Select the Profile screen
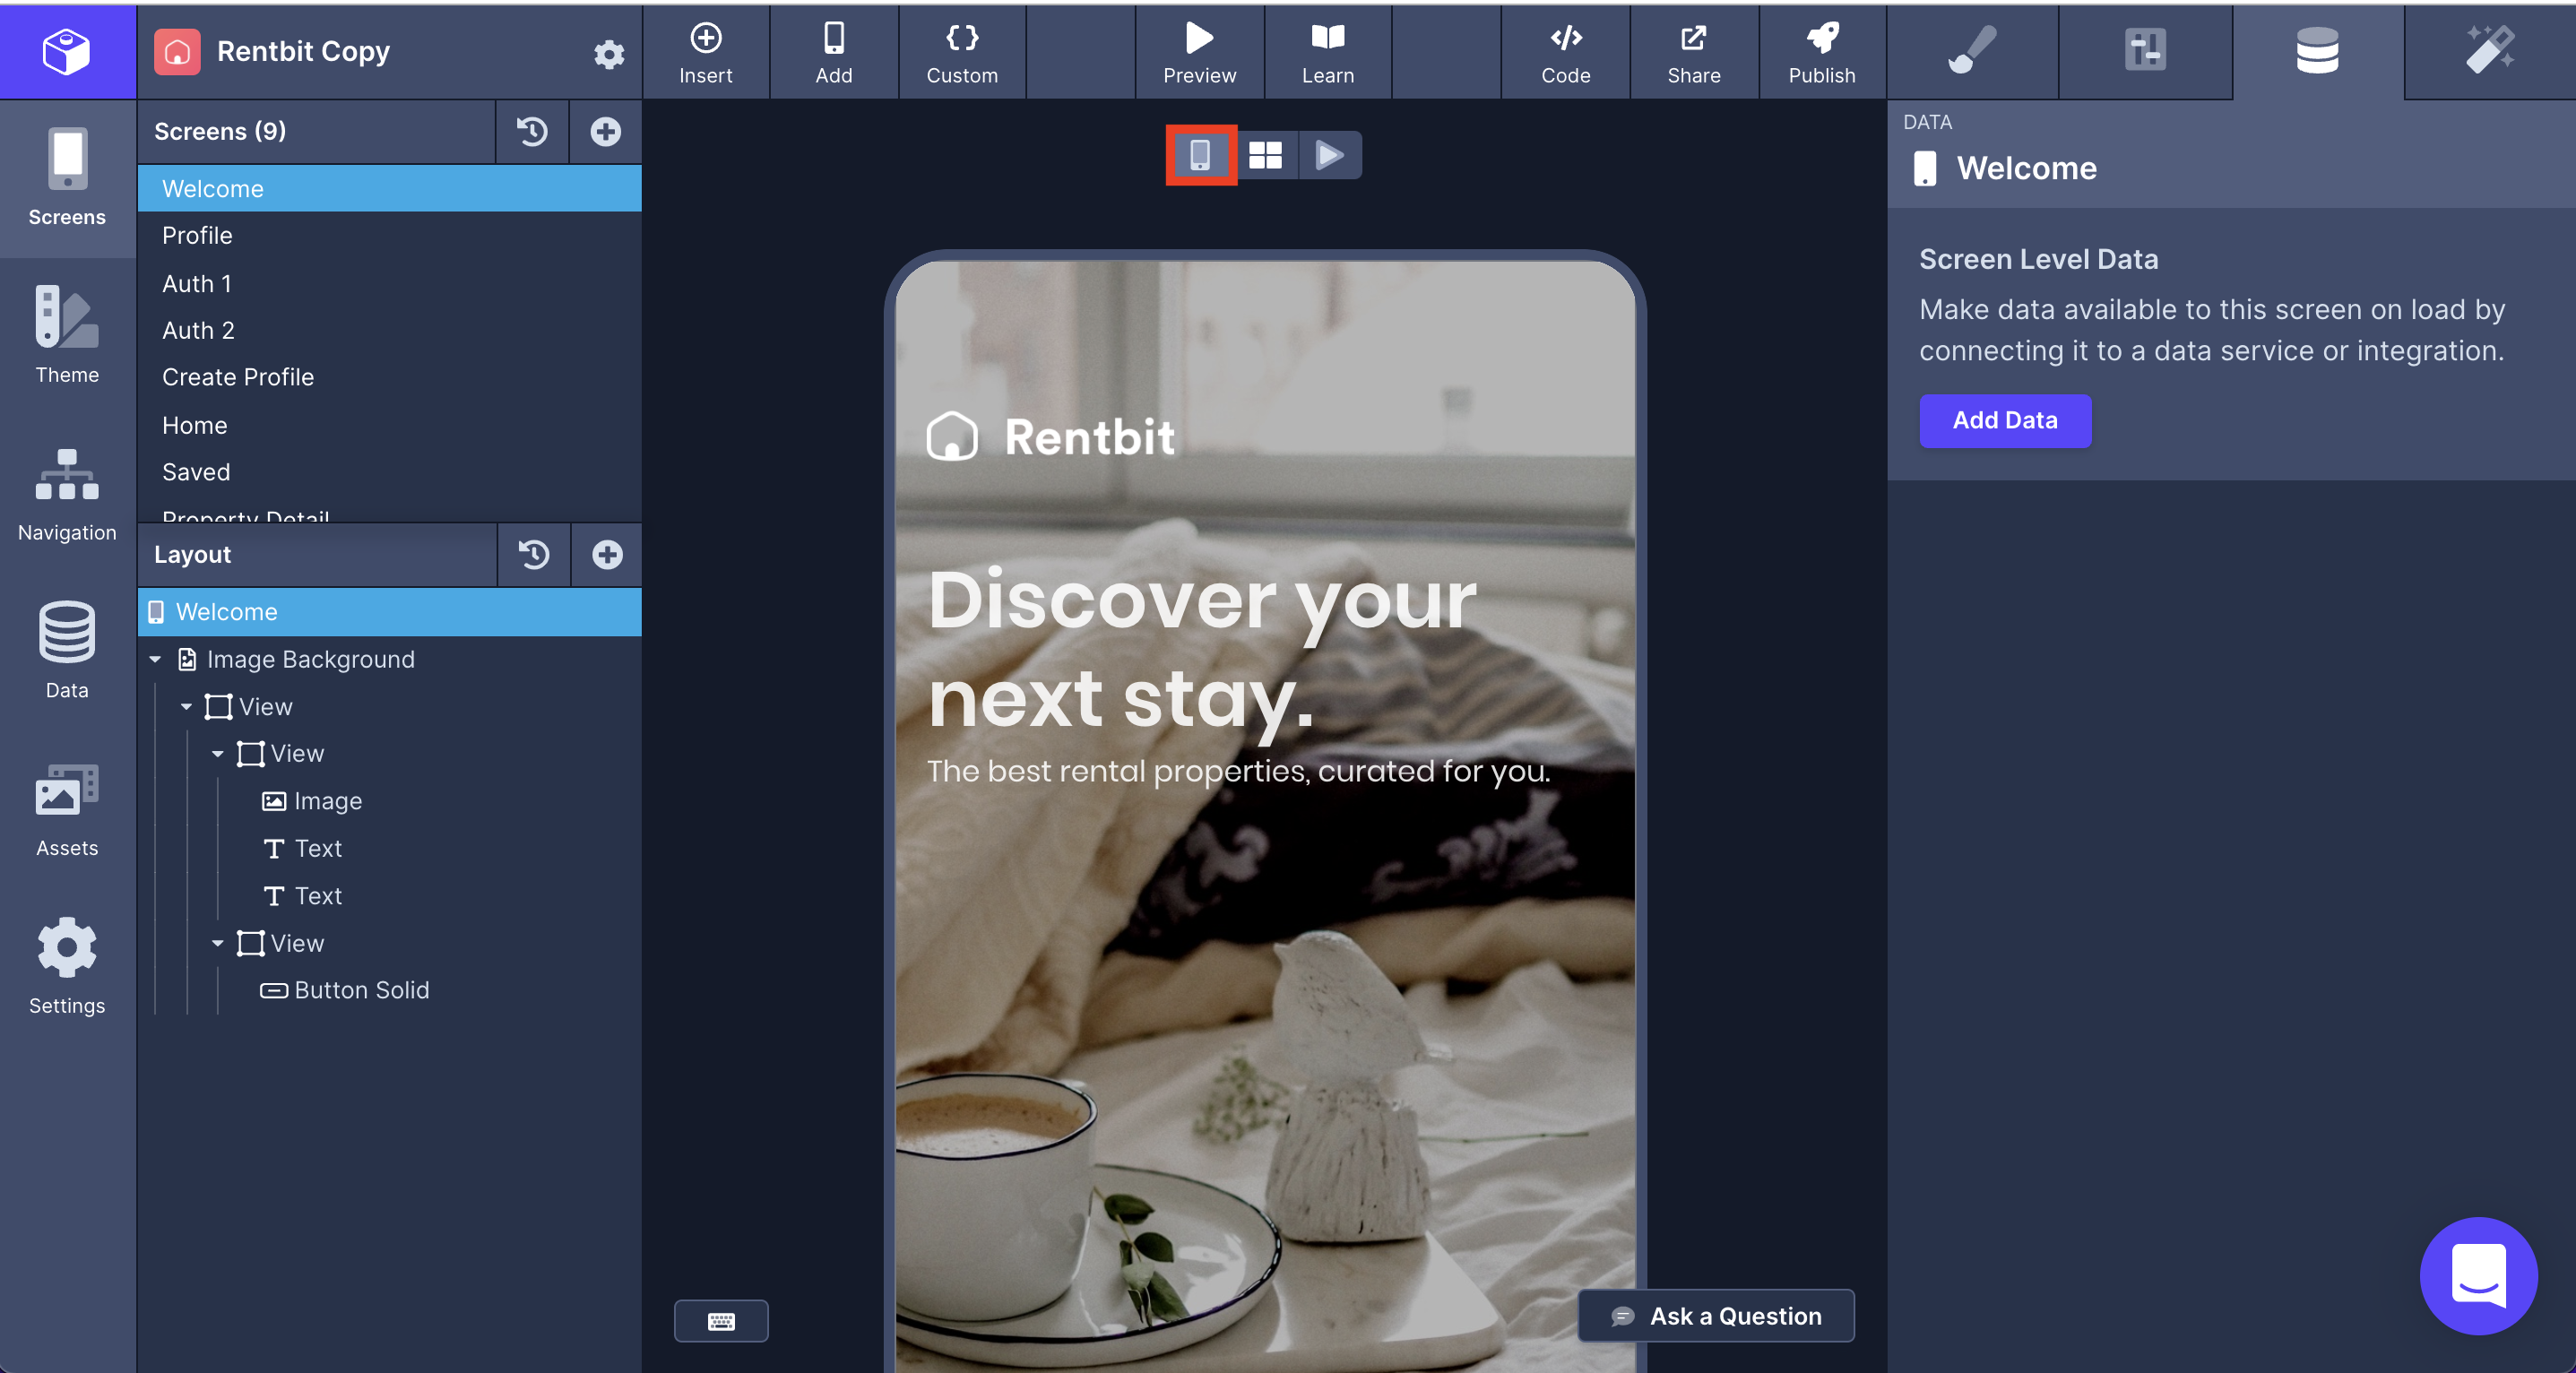The image size is (2576, 1373). (x=389, y=236)
